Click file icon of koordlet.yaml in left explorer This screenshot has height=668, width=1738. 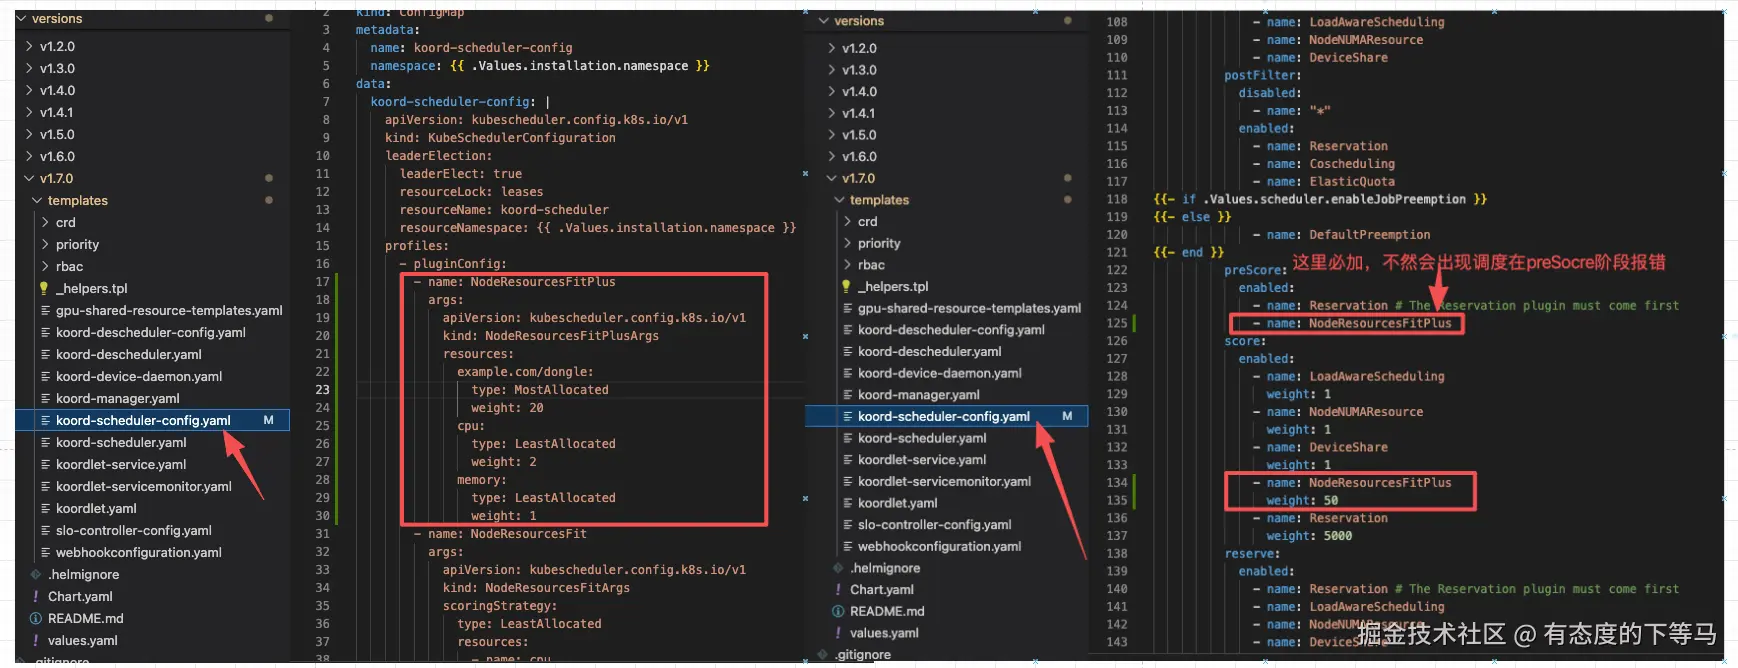[x=46, y=508]
